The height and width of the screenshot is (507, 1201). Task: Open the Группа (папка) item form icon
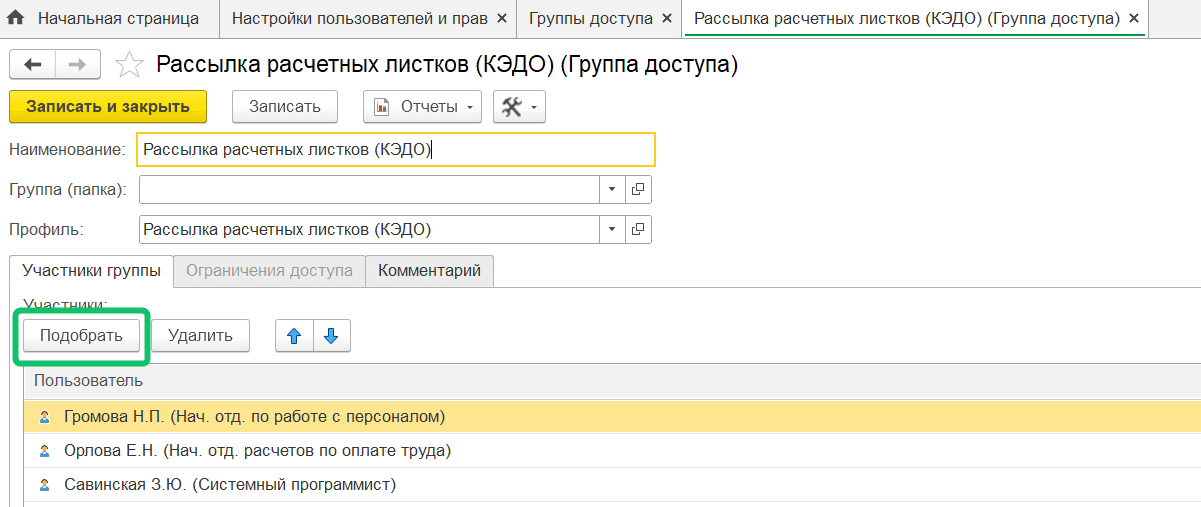[x=638, y=189]
